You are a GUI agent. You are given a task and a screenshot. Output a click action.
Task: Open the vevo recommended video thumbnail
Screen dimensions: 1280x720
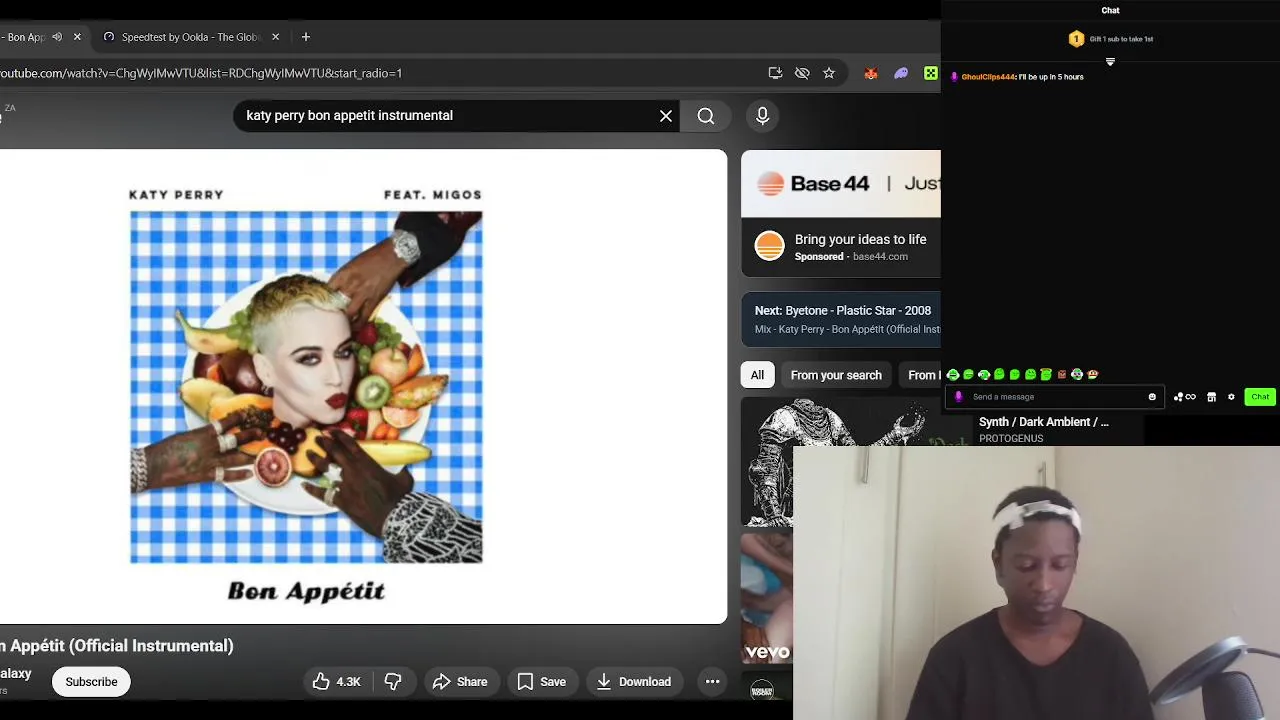[x=767, y=598]
